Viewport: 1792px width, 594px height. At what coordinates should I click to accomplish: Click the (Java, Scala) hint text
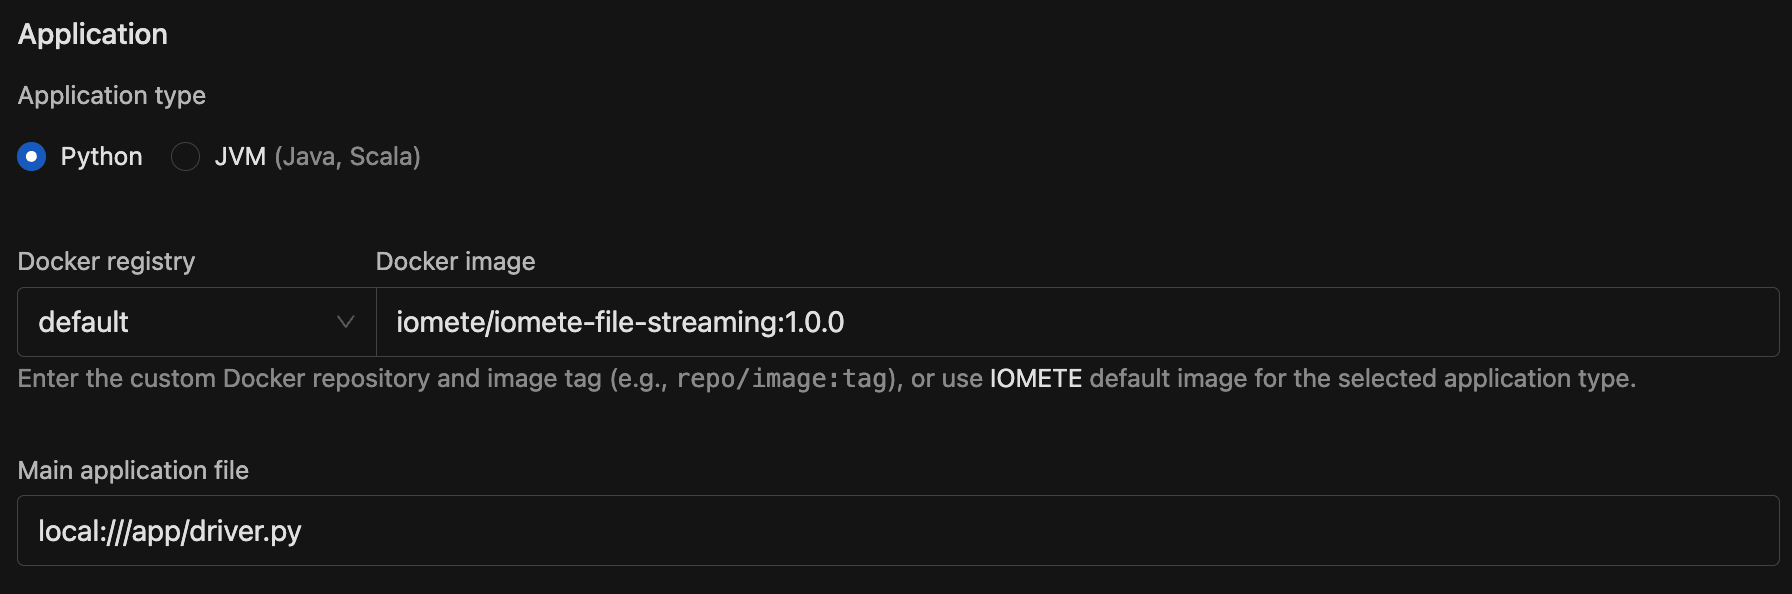pyautogui.click(x=347, y=157)
